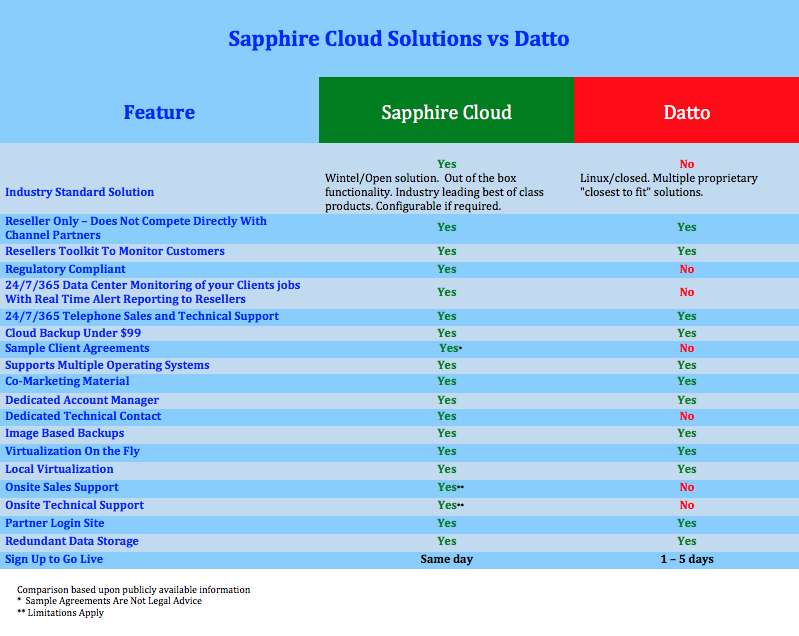Click Datto's No for Industry Standard Solution

[687, 164]
